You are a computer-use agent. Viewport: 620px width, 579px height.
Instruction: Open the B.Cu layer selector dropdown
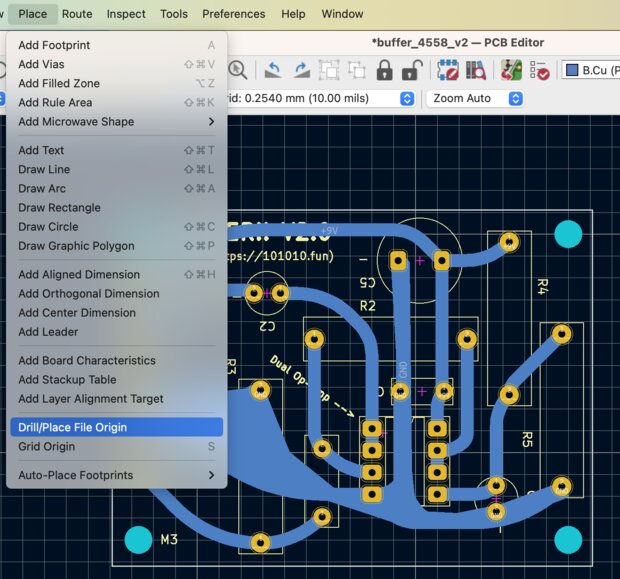coord(591,70)
